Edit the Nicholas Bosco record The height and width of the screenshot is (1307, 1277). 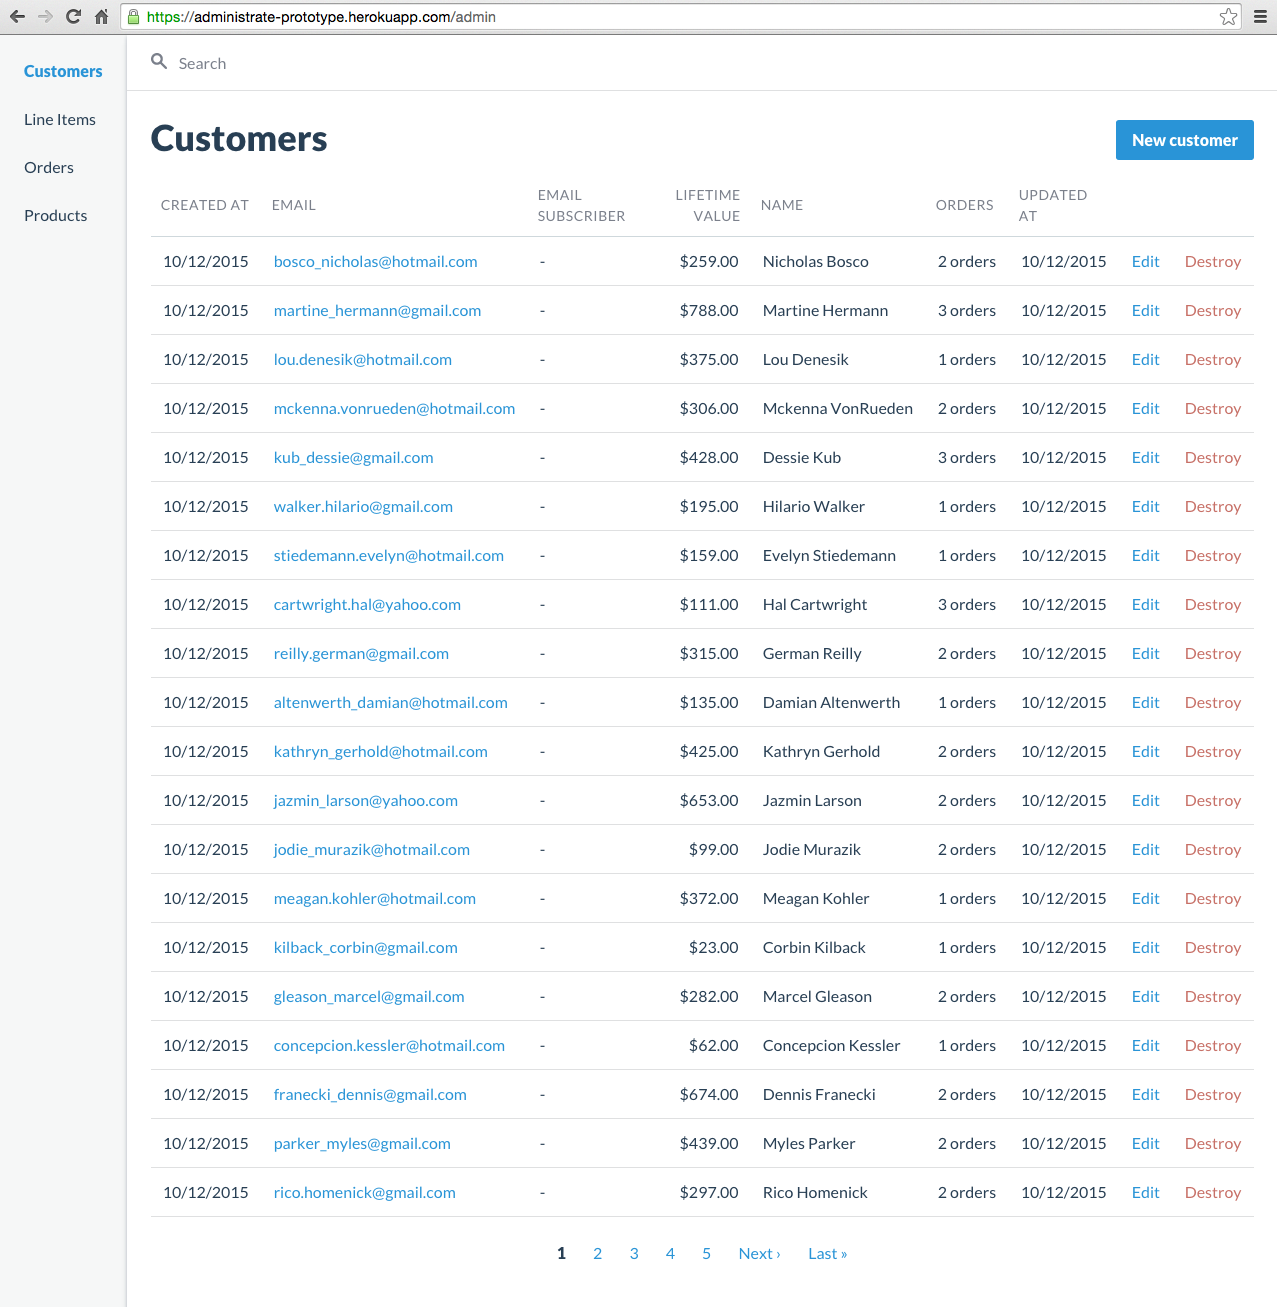coord(1144,261)
